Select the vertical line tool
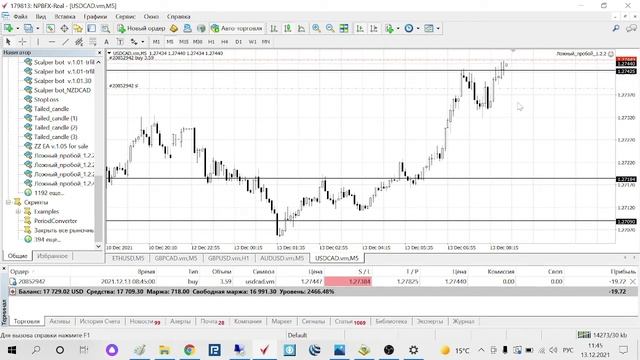This screenshot has height=360, width=640. click(x=38, y=42)
